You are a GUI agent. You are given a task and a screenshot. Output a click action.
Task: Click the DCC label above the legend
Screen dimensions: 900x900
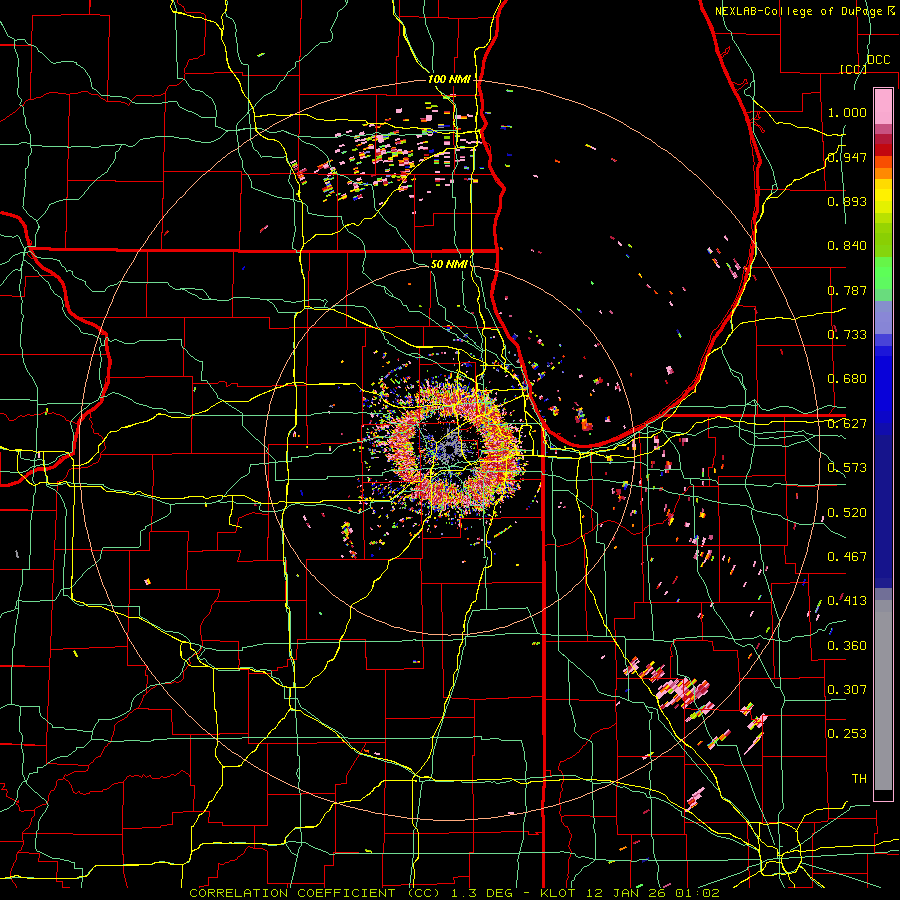coord(878,60)
